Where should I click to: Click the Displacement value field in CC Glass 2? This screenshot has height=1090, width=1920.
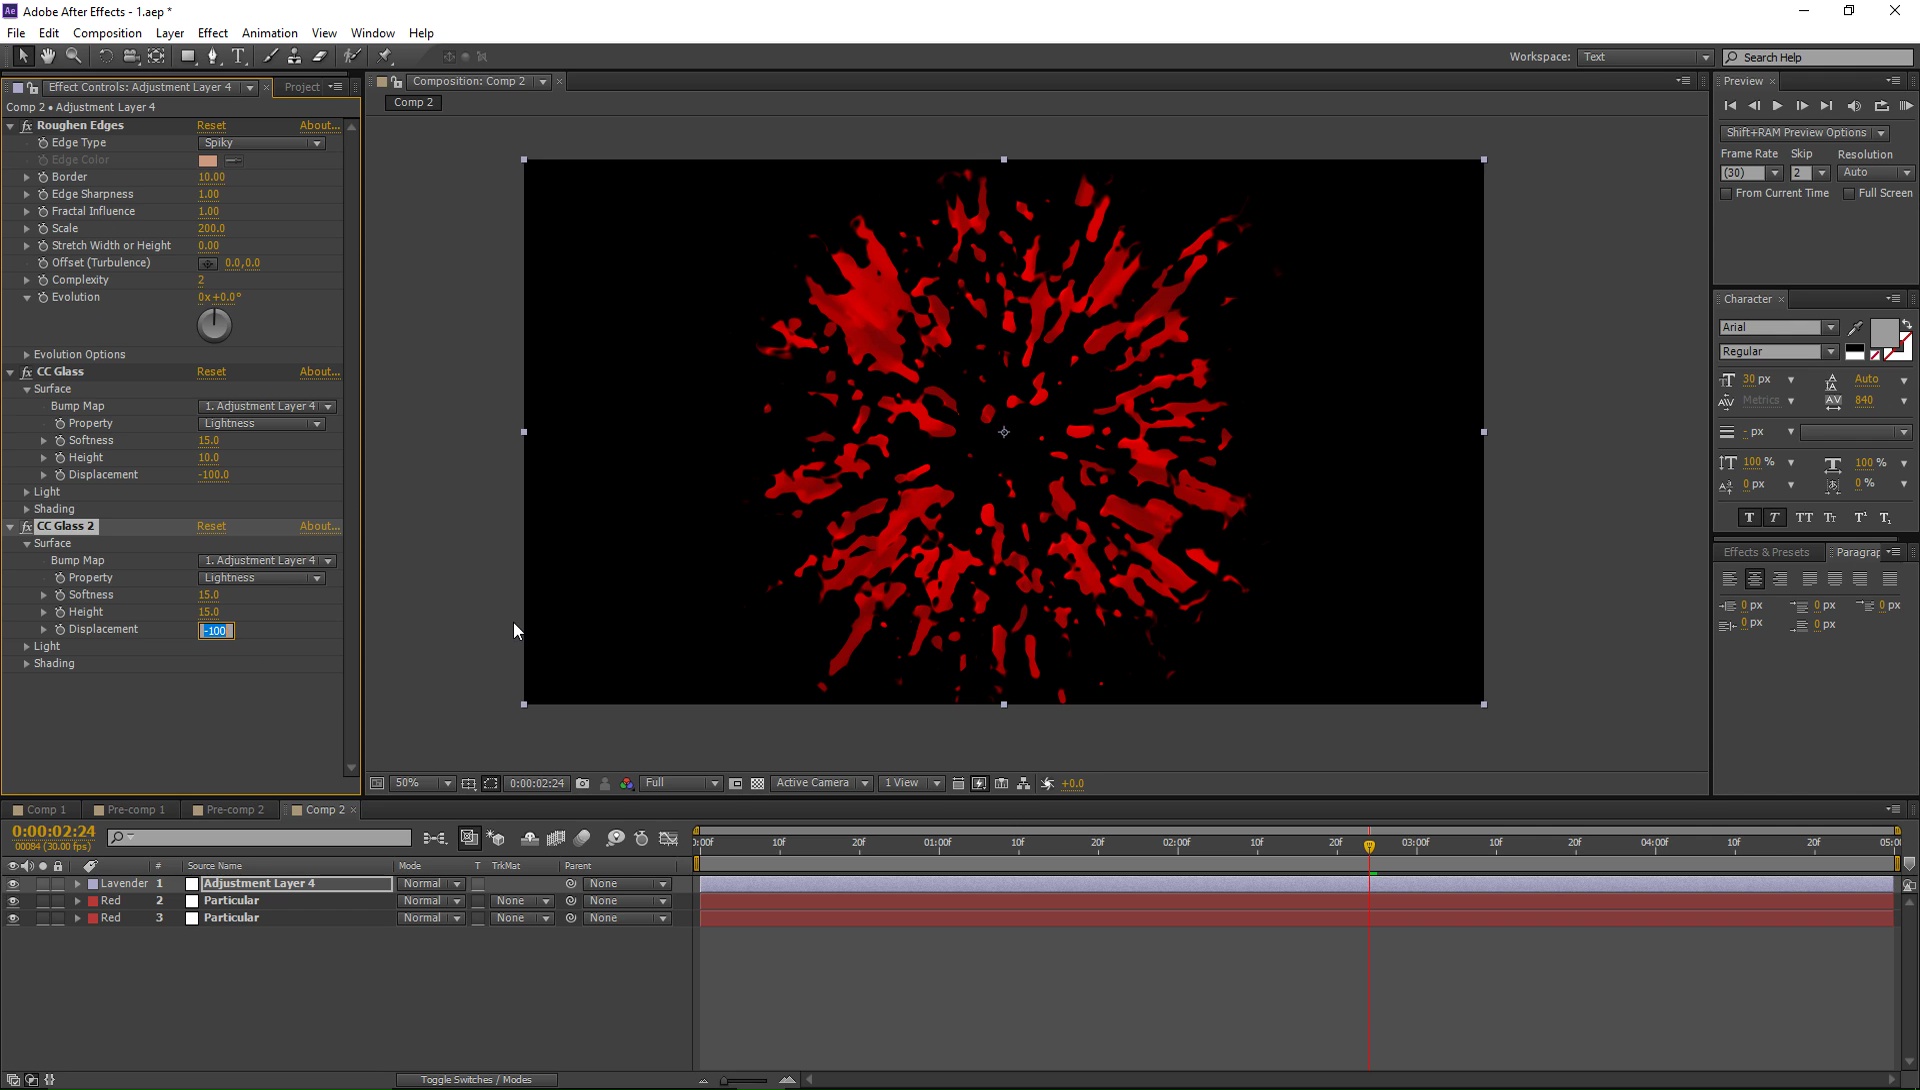(x=215, y=629)
